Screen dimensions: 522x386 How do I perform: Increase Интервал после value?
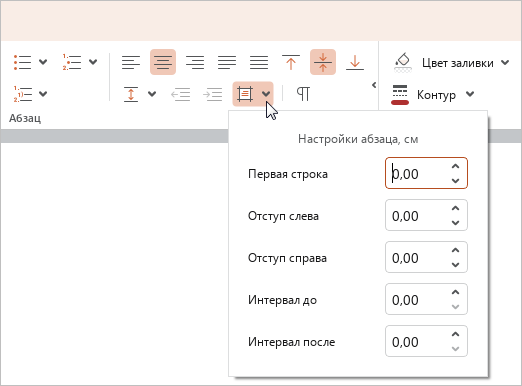pyautogui.click(x=455, y=334)
